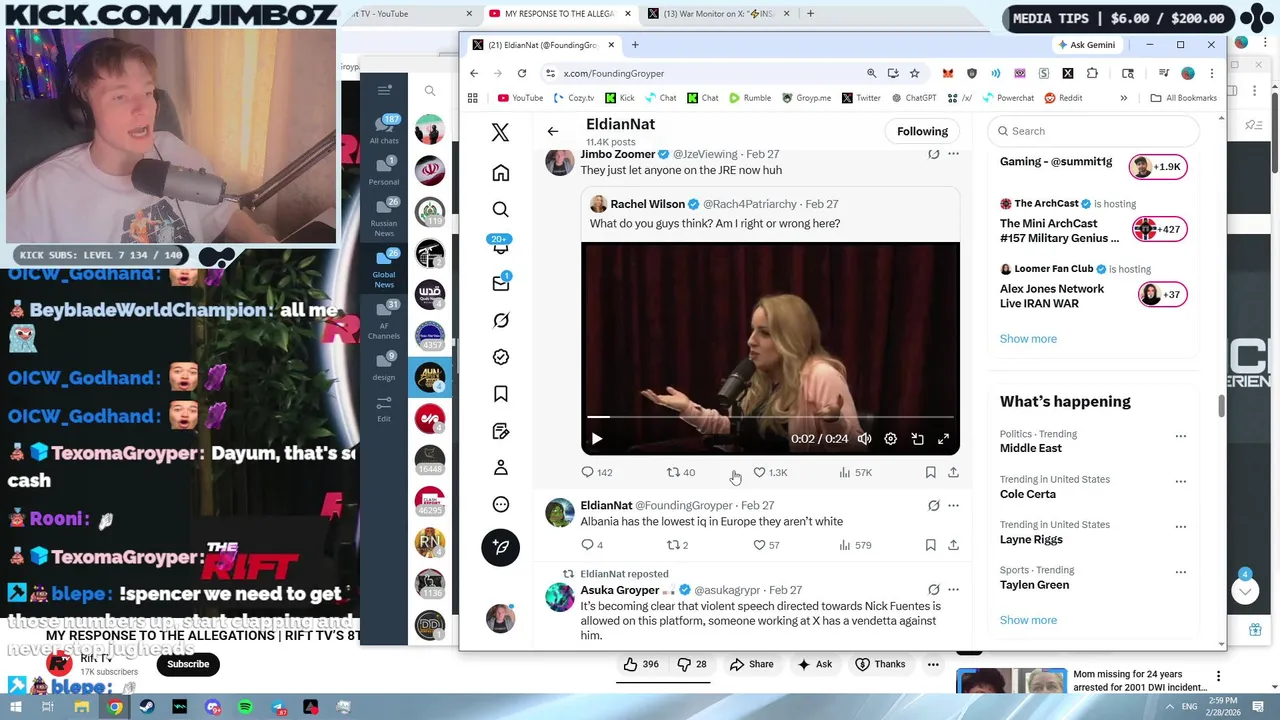Reload the page in Chrome

(522, 73)
